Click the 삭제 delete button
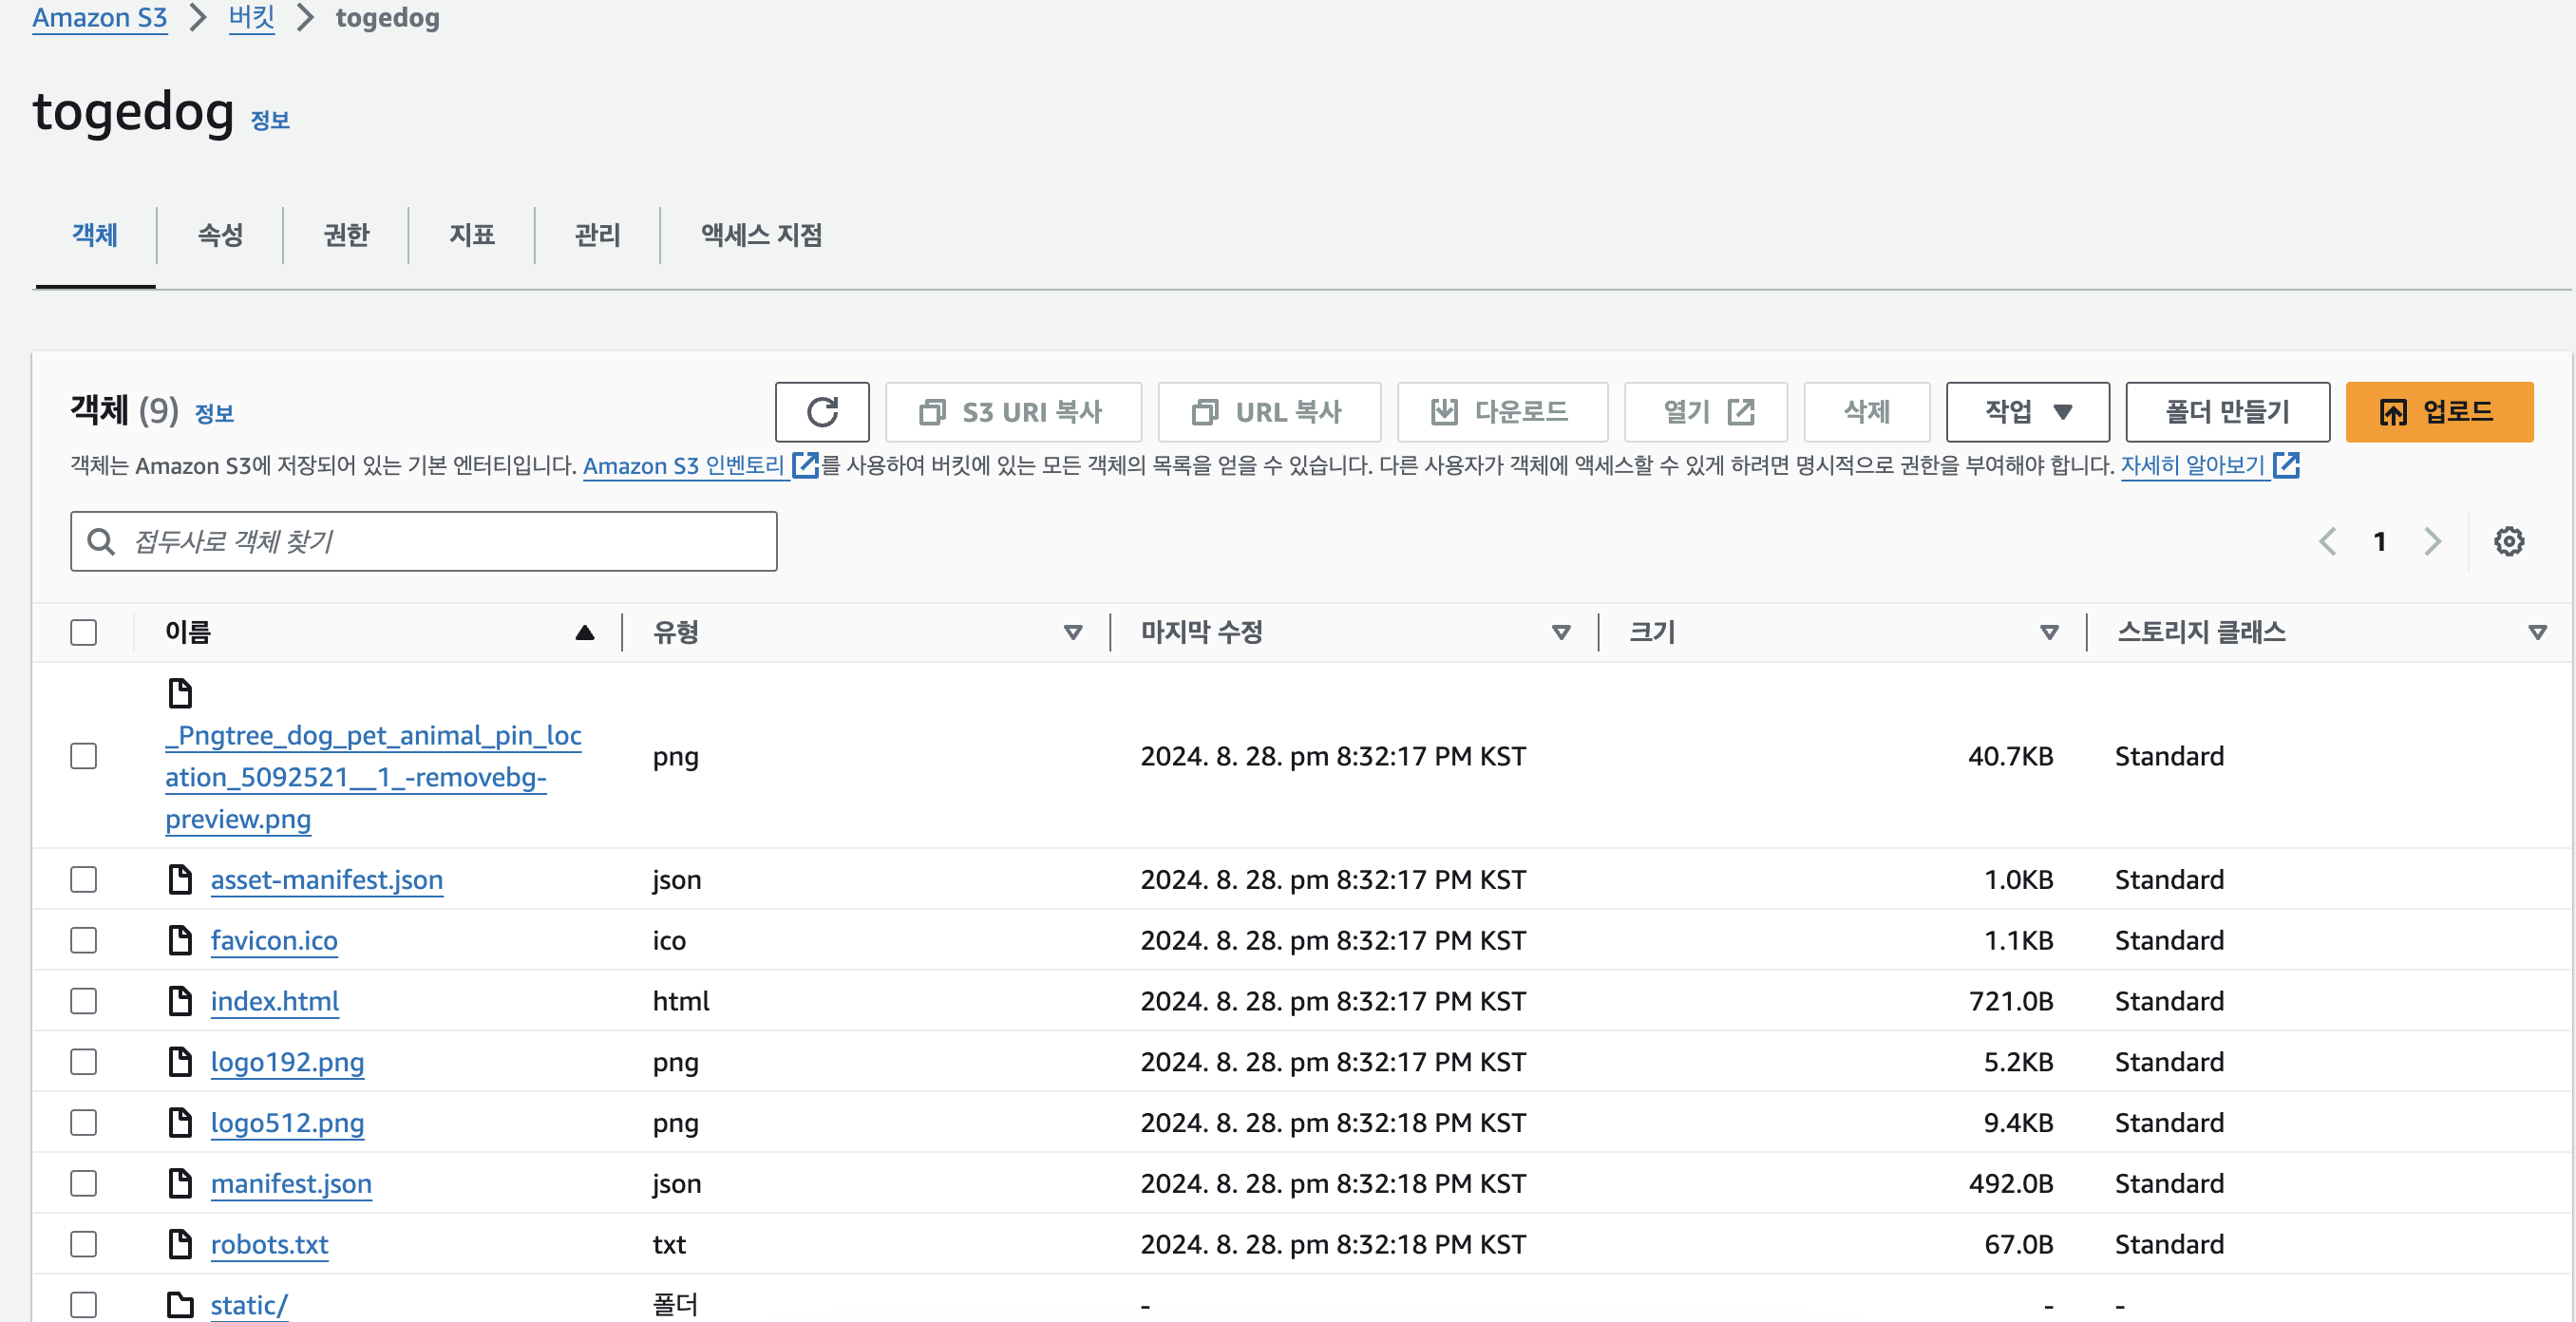This screenshot has width=2576, height=1322. point(1866,411)
